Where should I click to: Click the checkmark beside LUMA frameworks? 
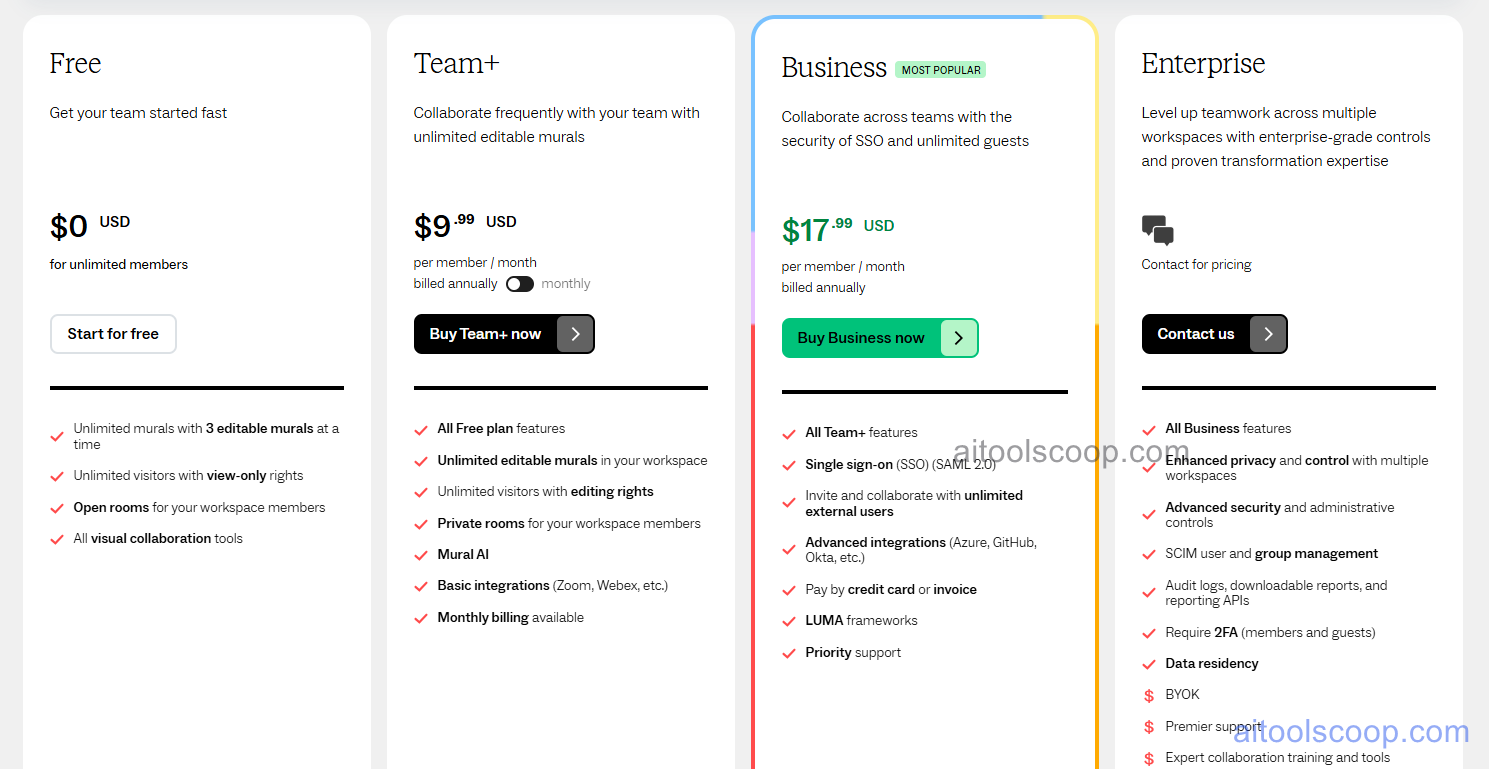[789, 621]
